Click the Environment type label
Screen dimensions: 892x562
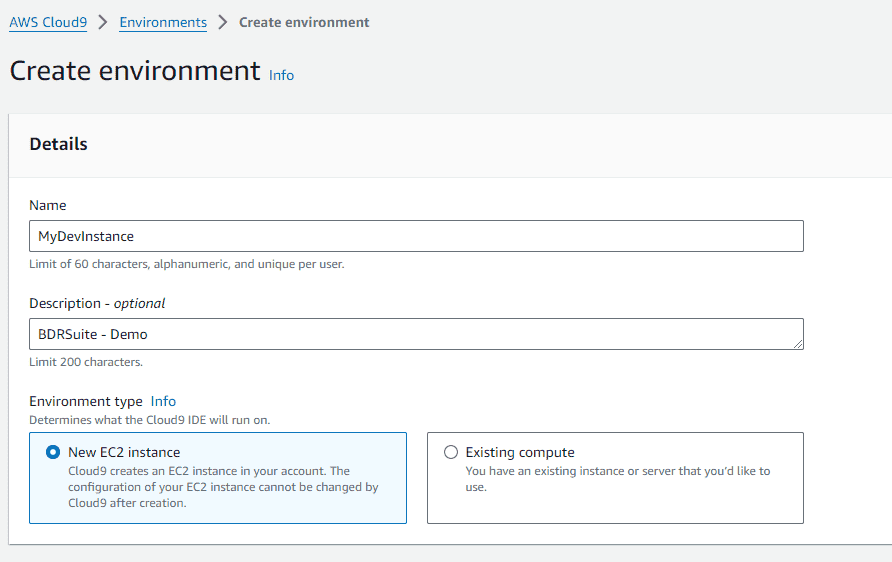click(86, 401)
